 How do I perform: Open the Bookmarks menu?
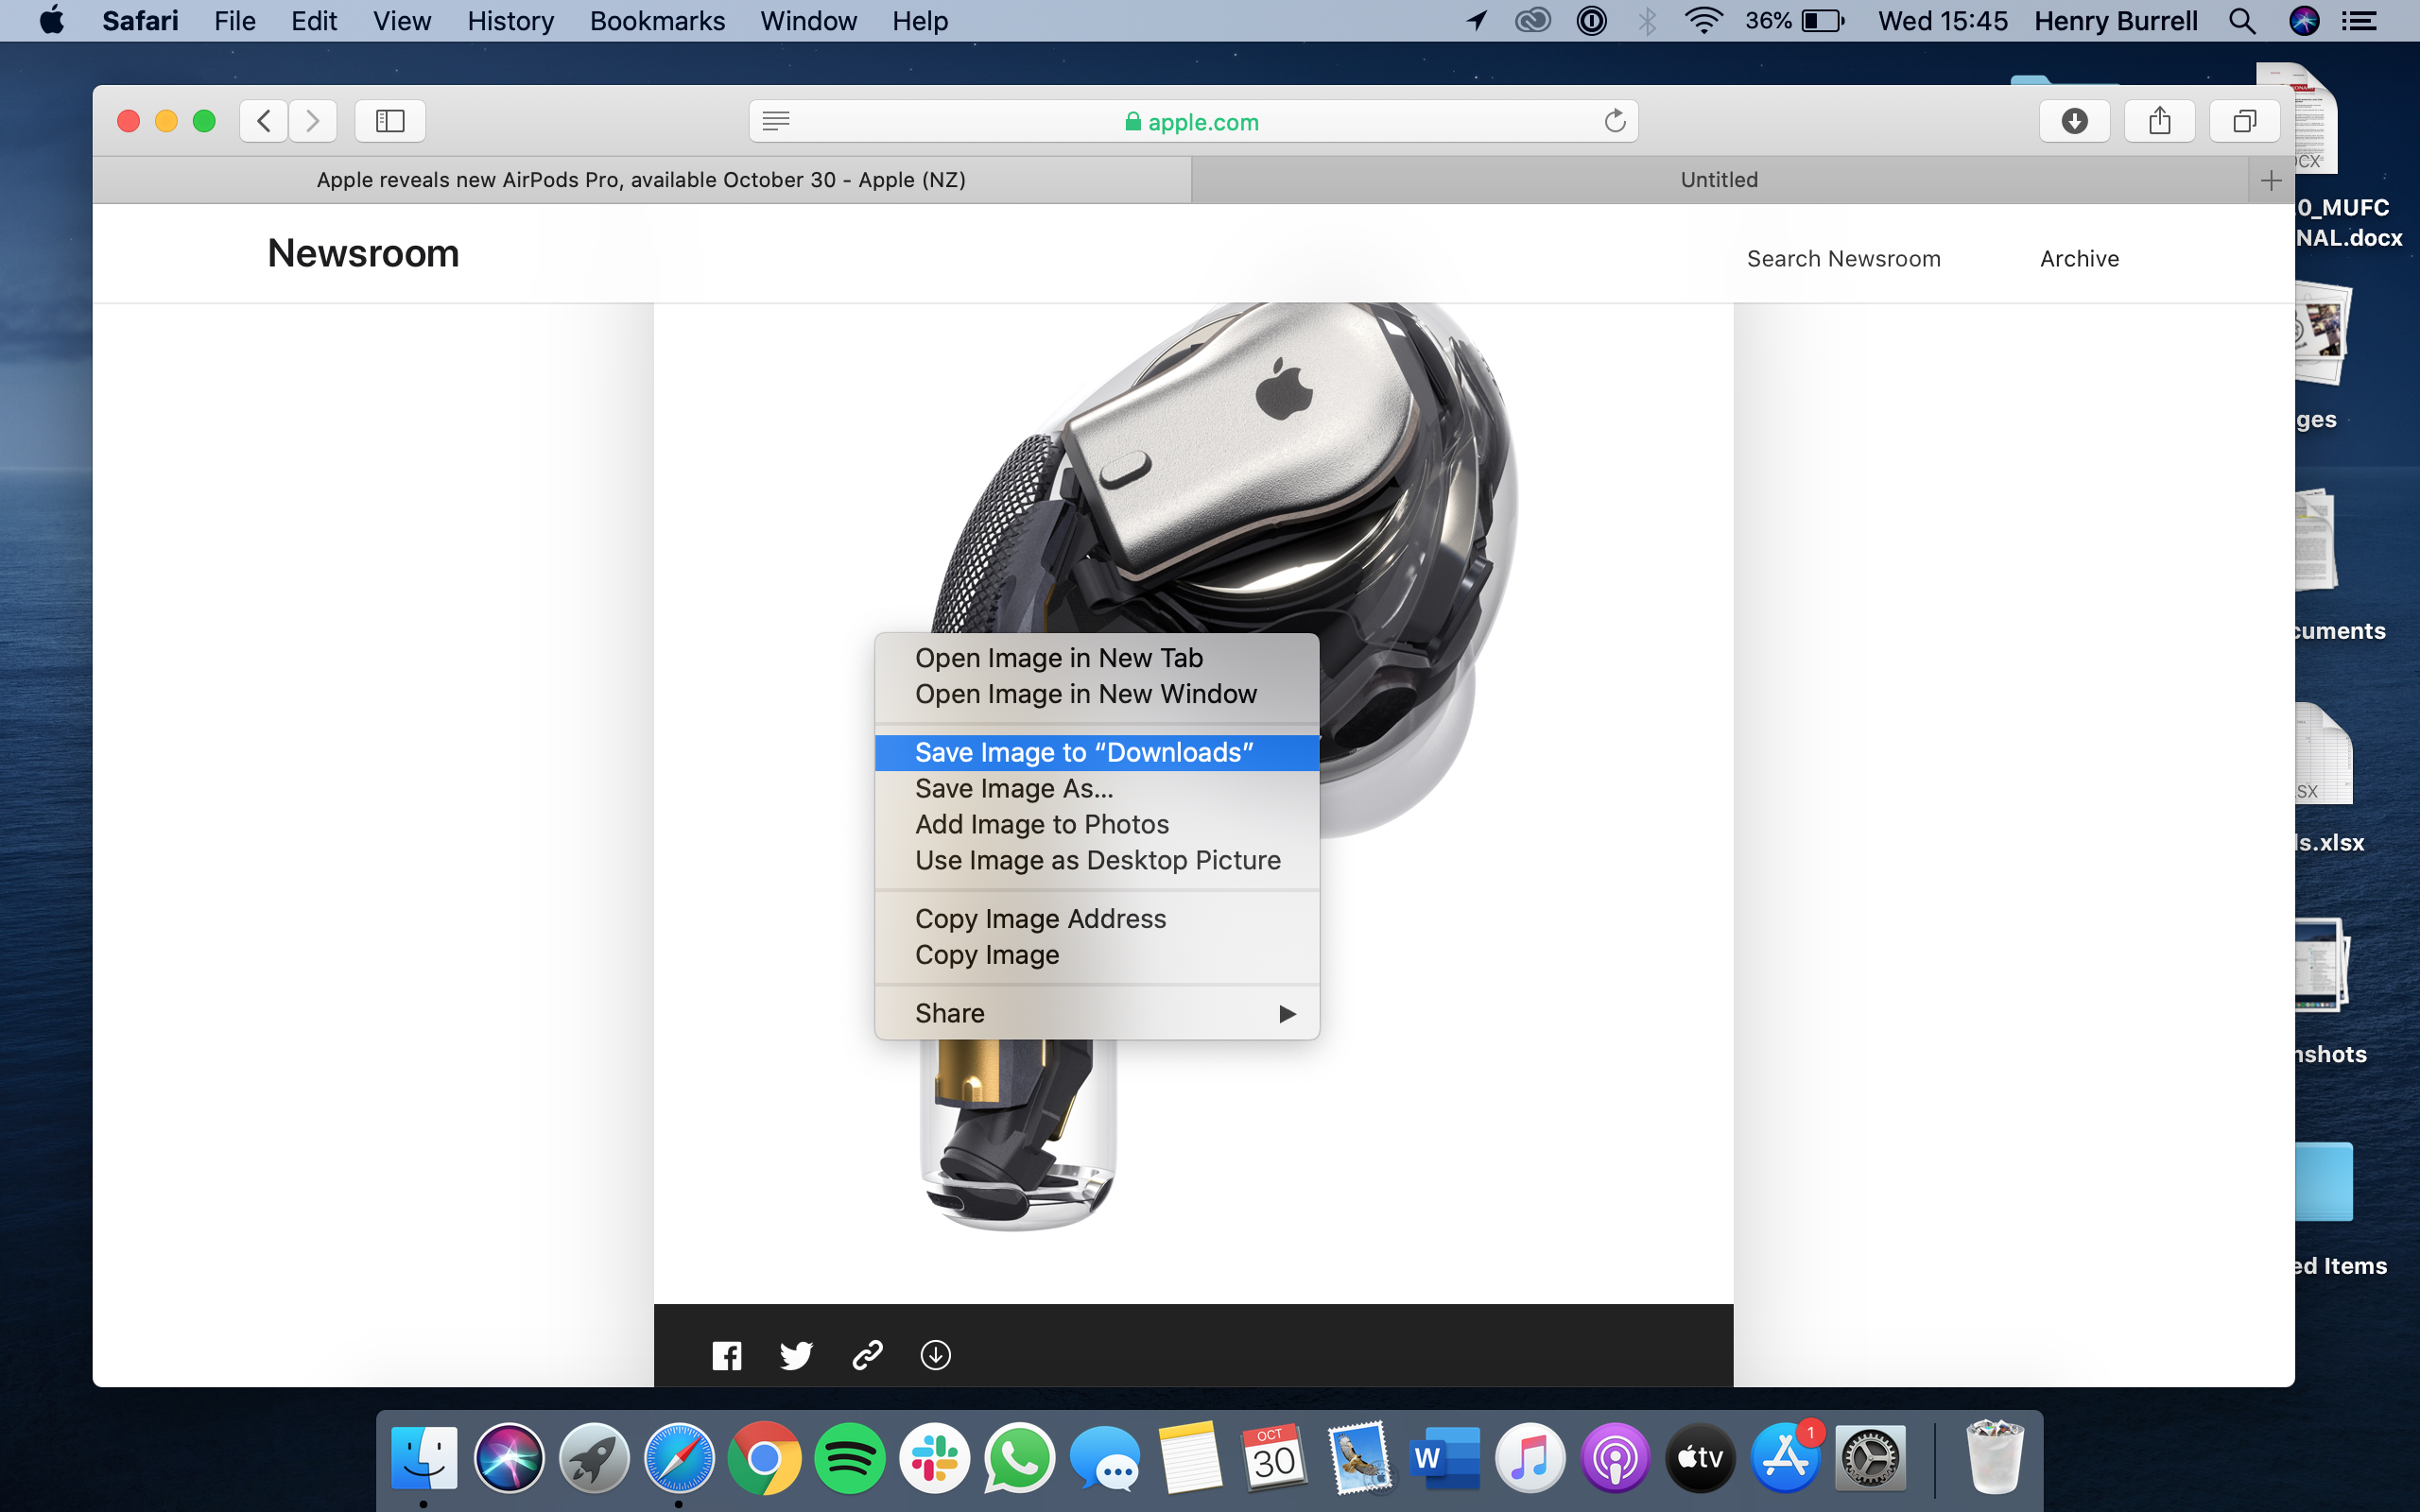coord(657,21)
